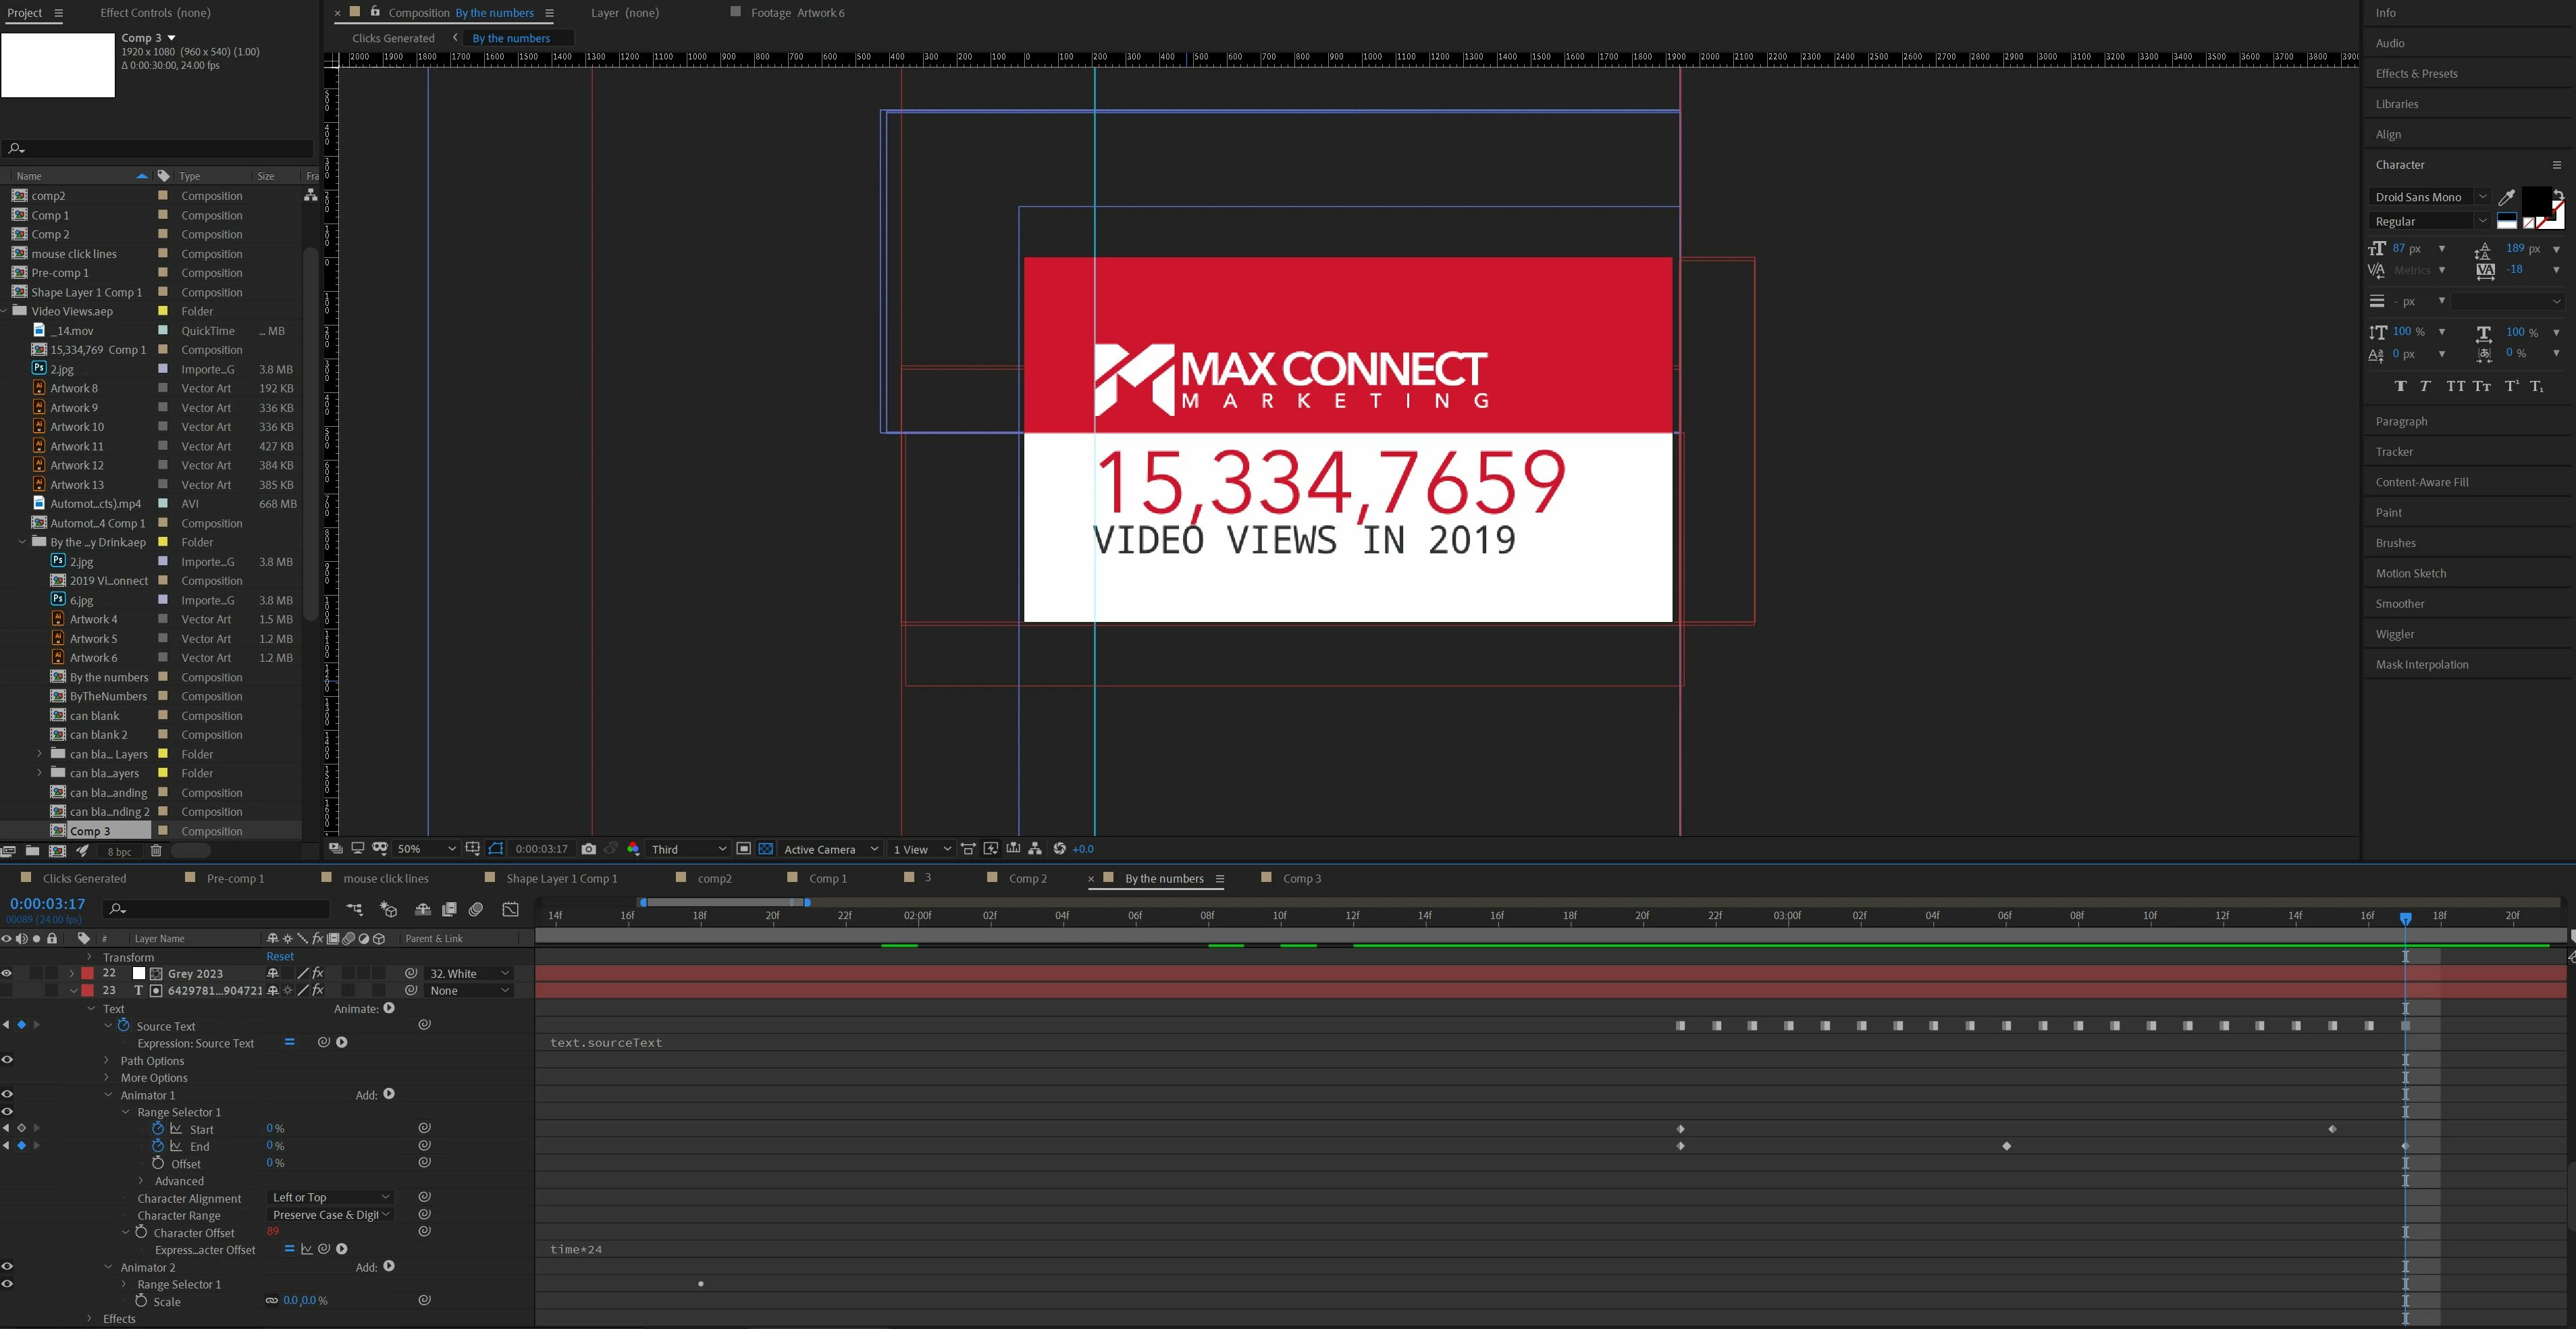Show channel and color management settings

click(x=633, y=849)
